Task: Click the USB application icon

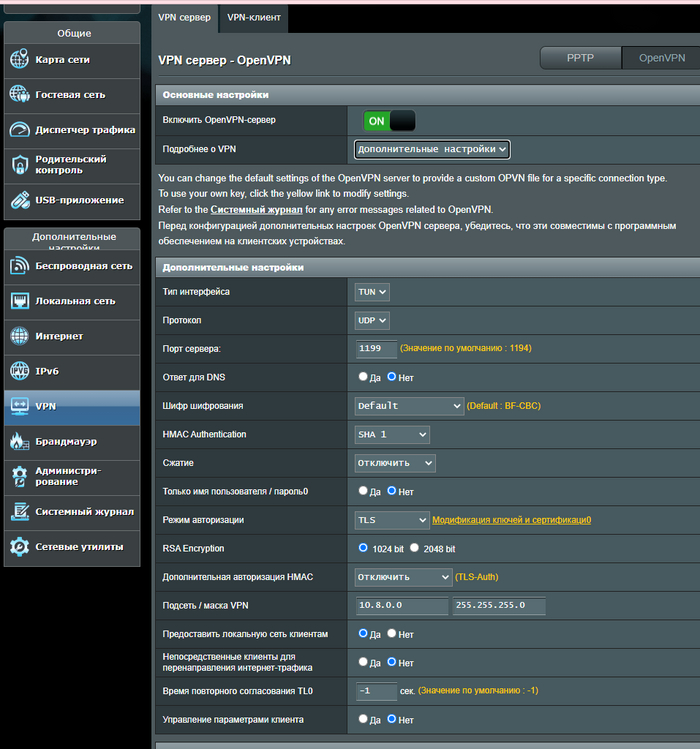Action: pos(20,200)
